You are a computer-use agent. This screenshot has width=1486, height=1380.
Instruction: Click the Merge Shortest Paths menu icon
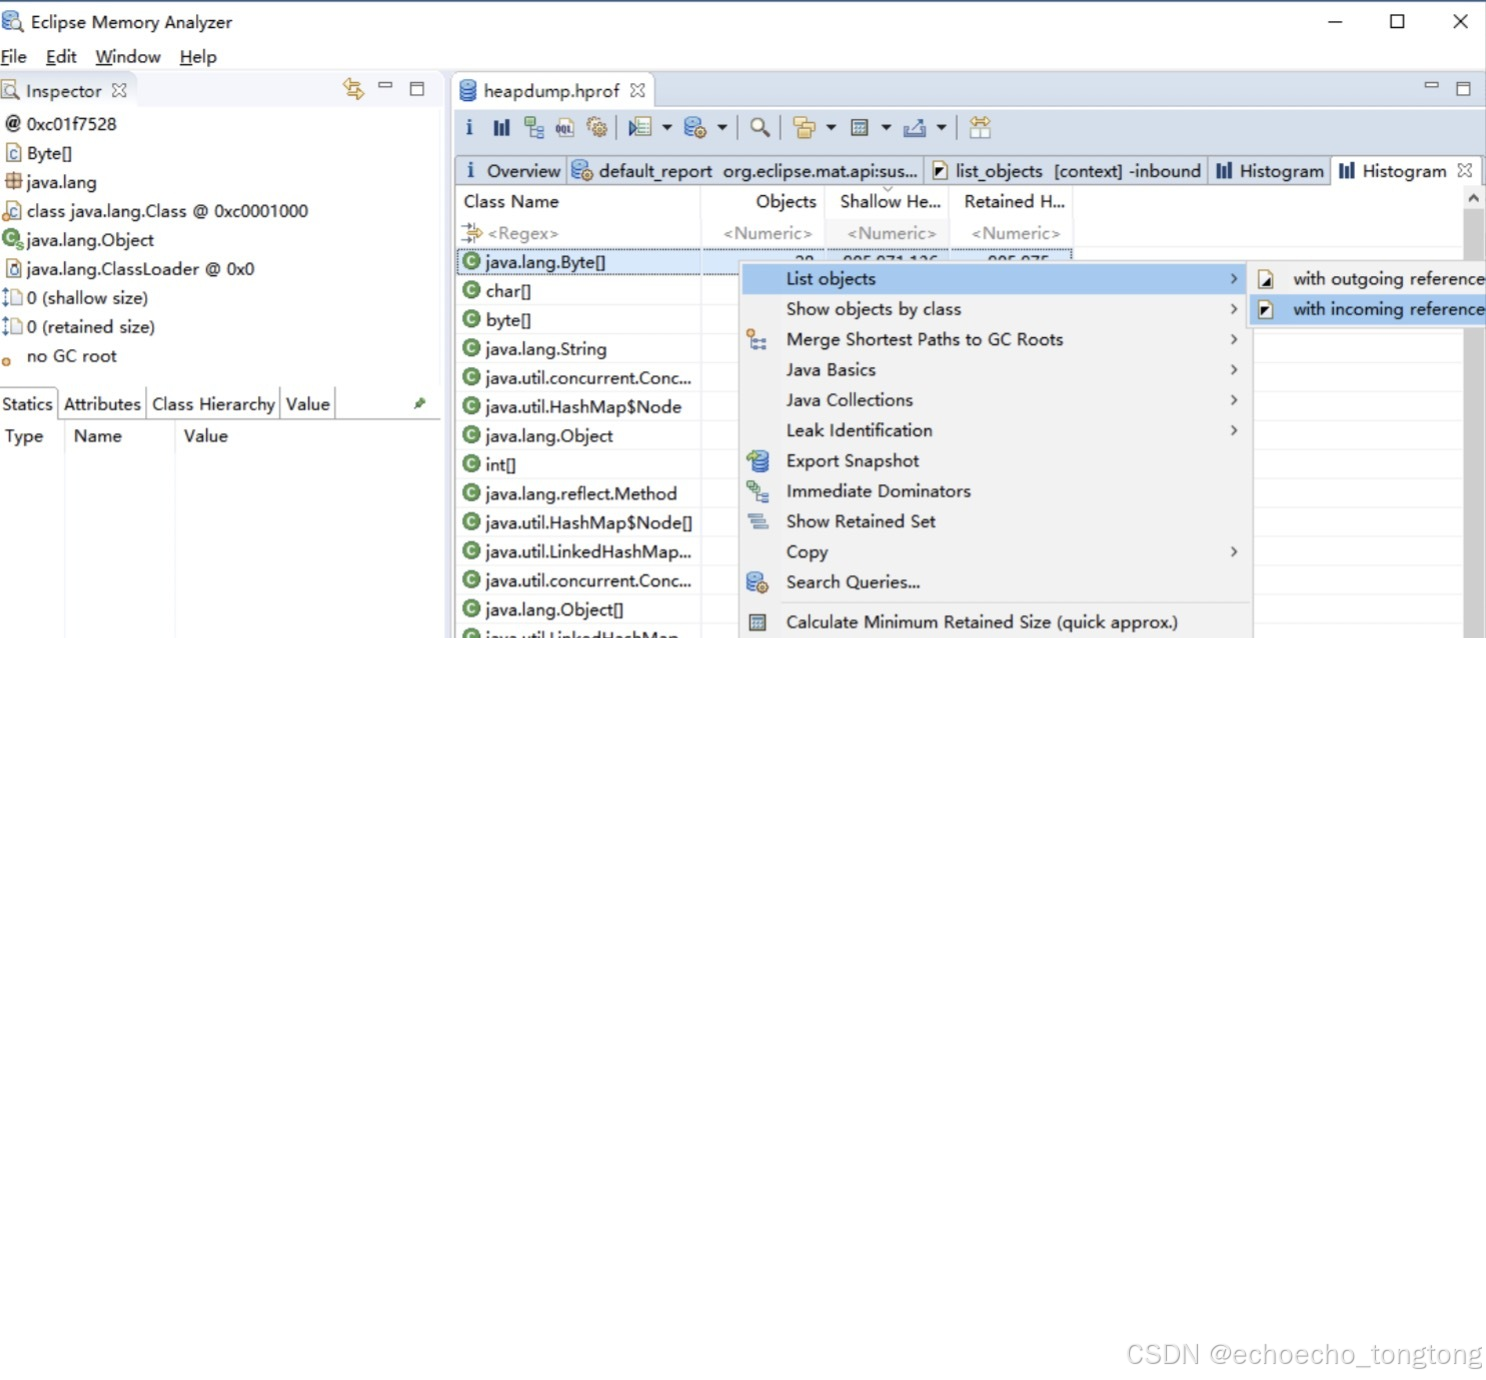tap(757, 340)
